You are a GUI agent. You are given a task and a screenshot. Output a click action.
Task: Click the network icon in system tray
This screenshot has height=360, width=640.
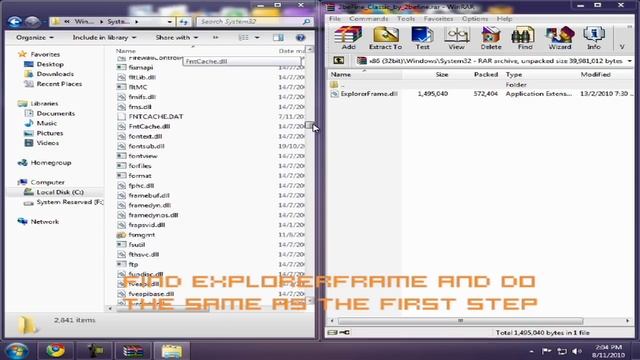pos(562,351)
